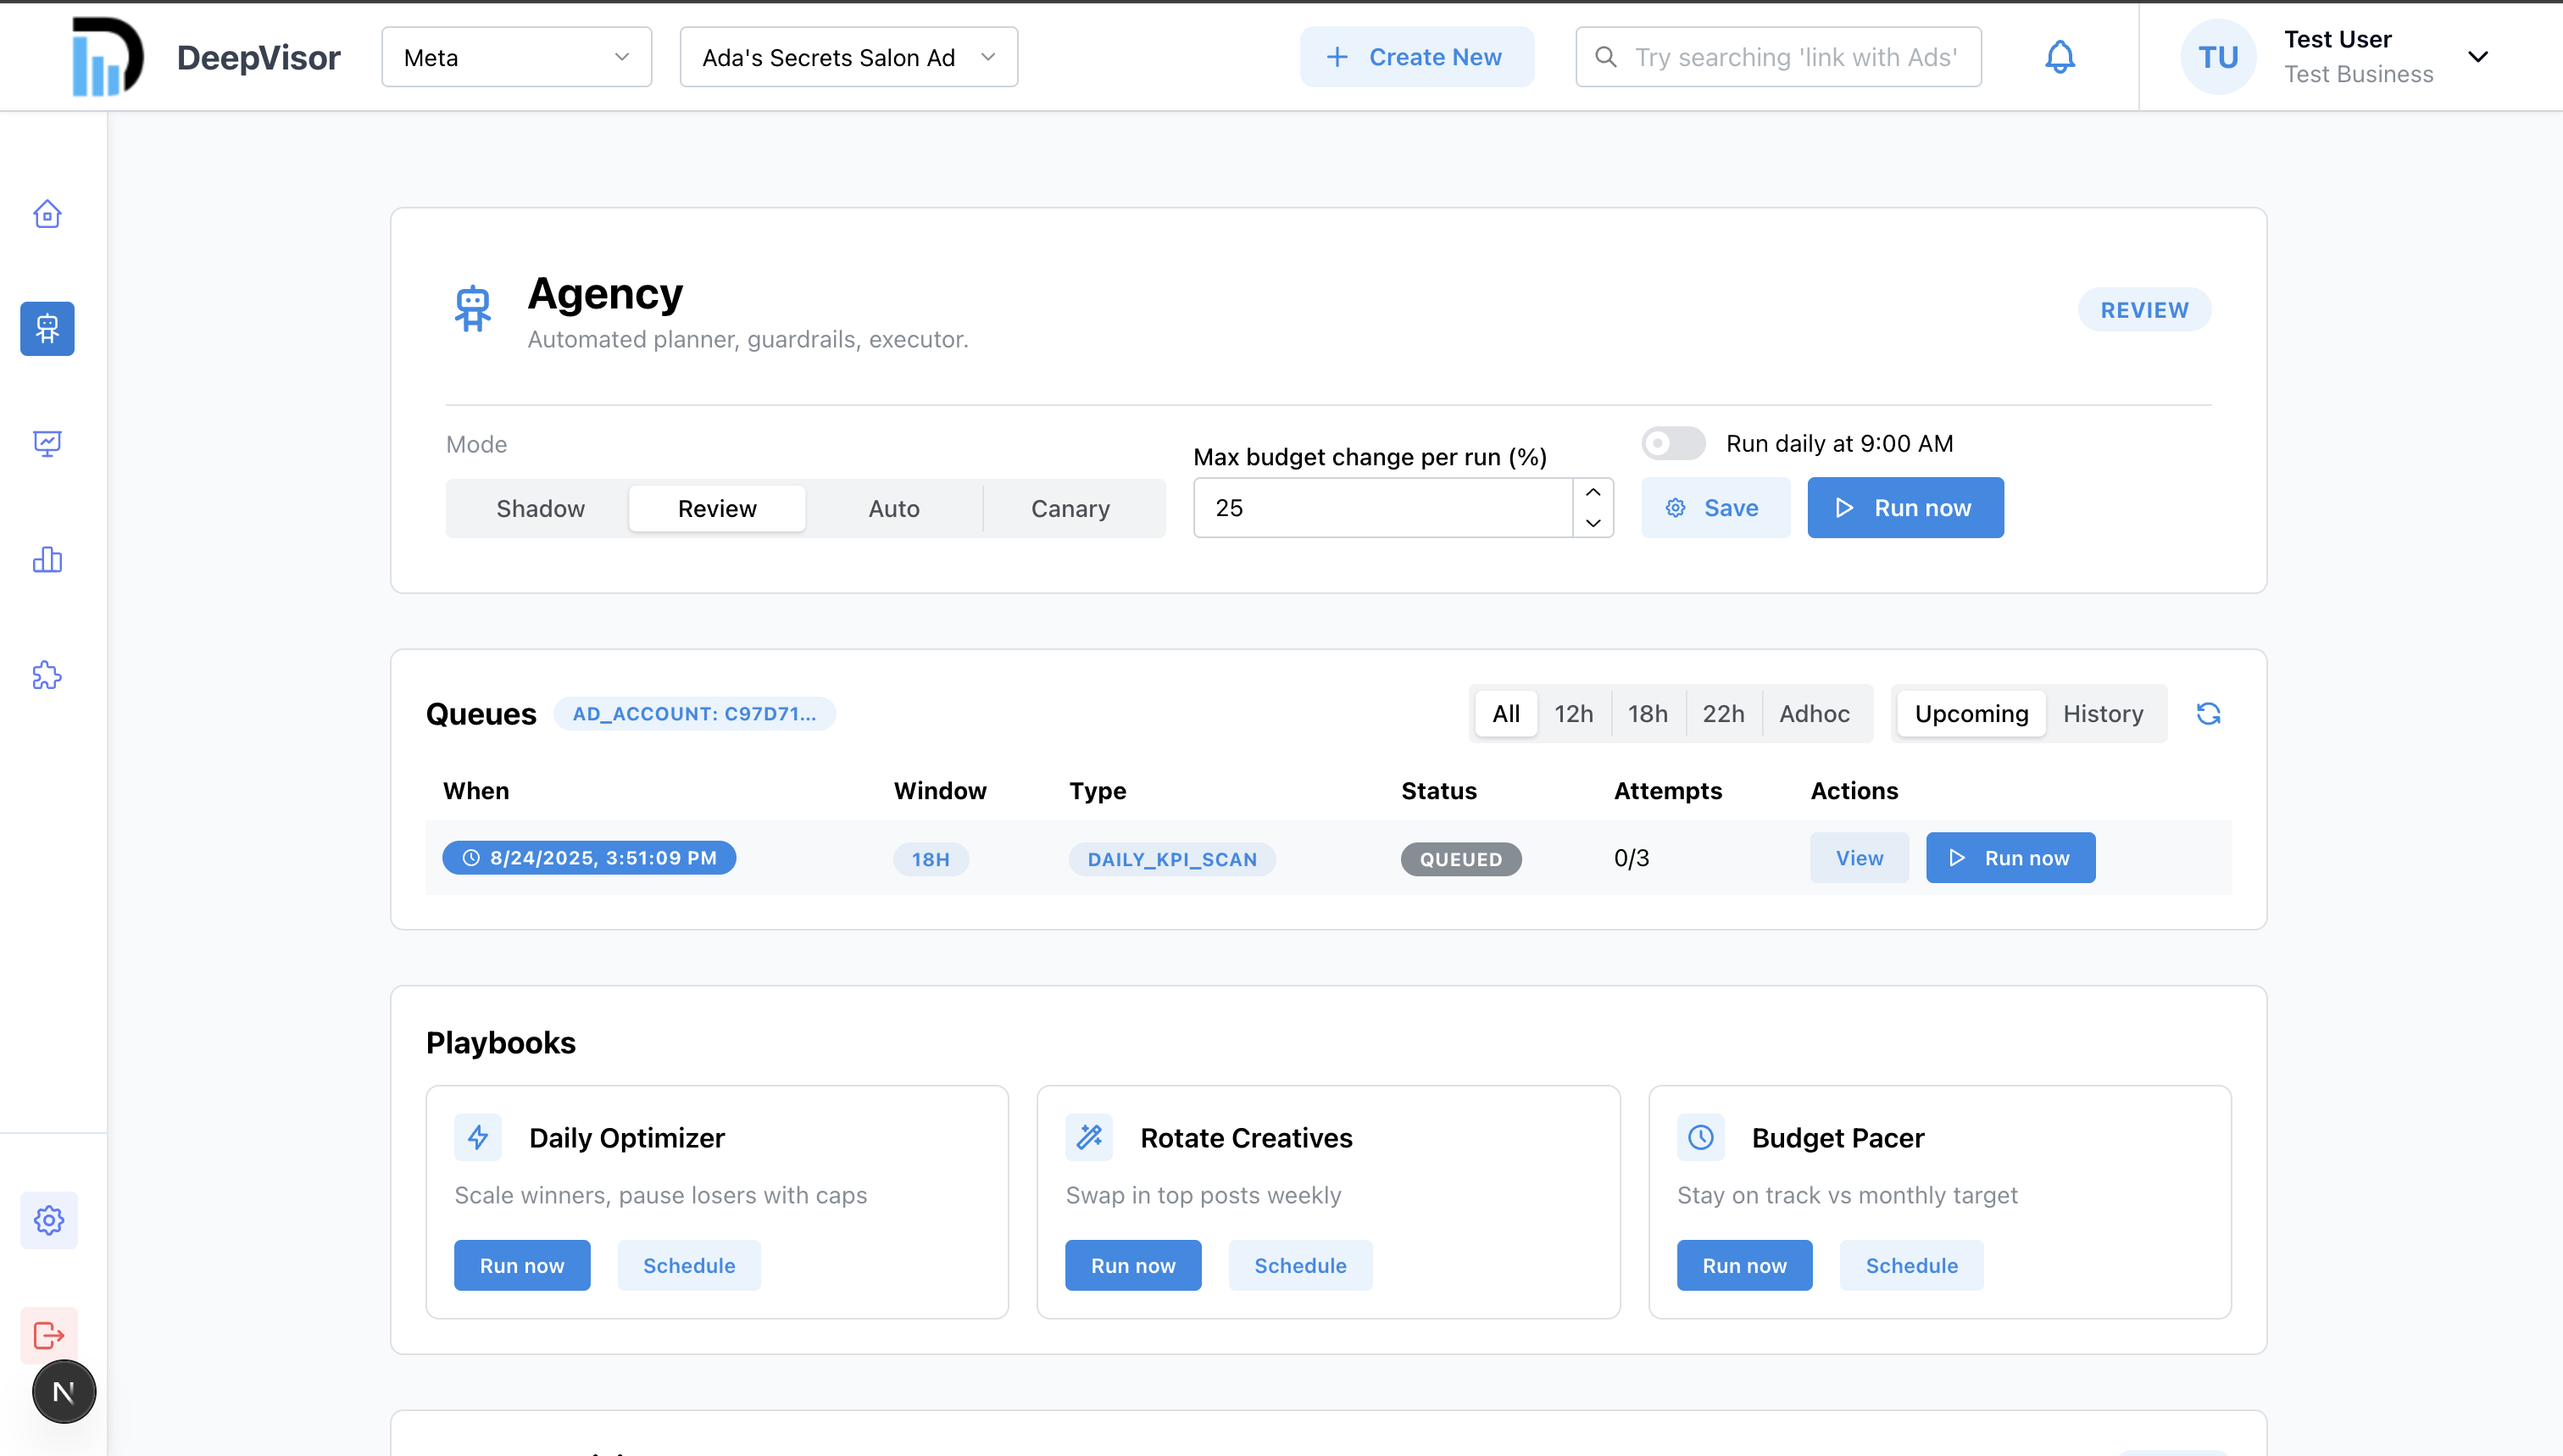Open the presentation monitor sidebar icon
Viewport: 2563px width, 1456px height.
point(47,443)
